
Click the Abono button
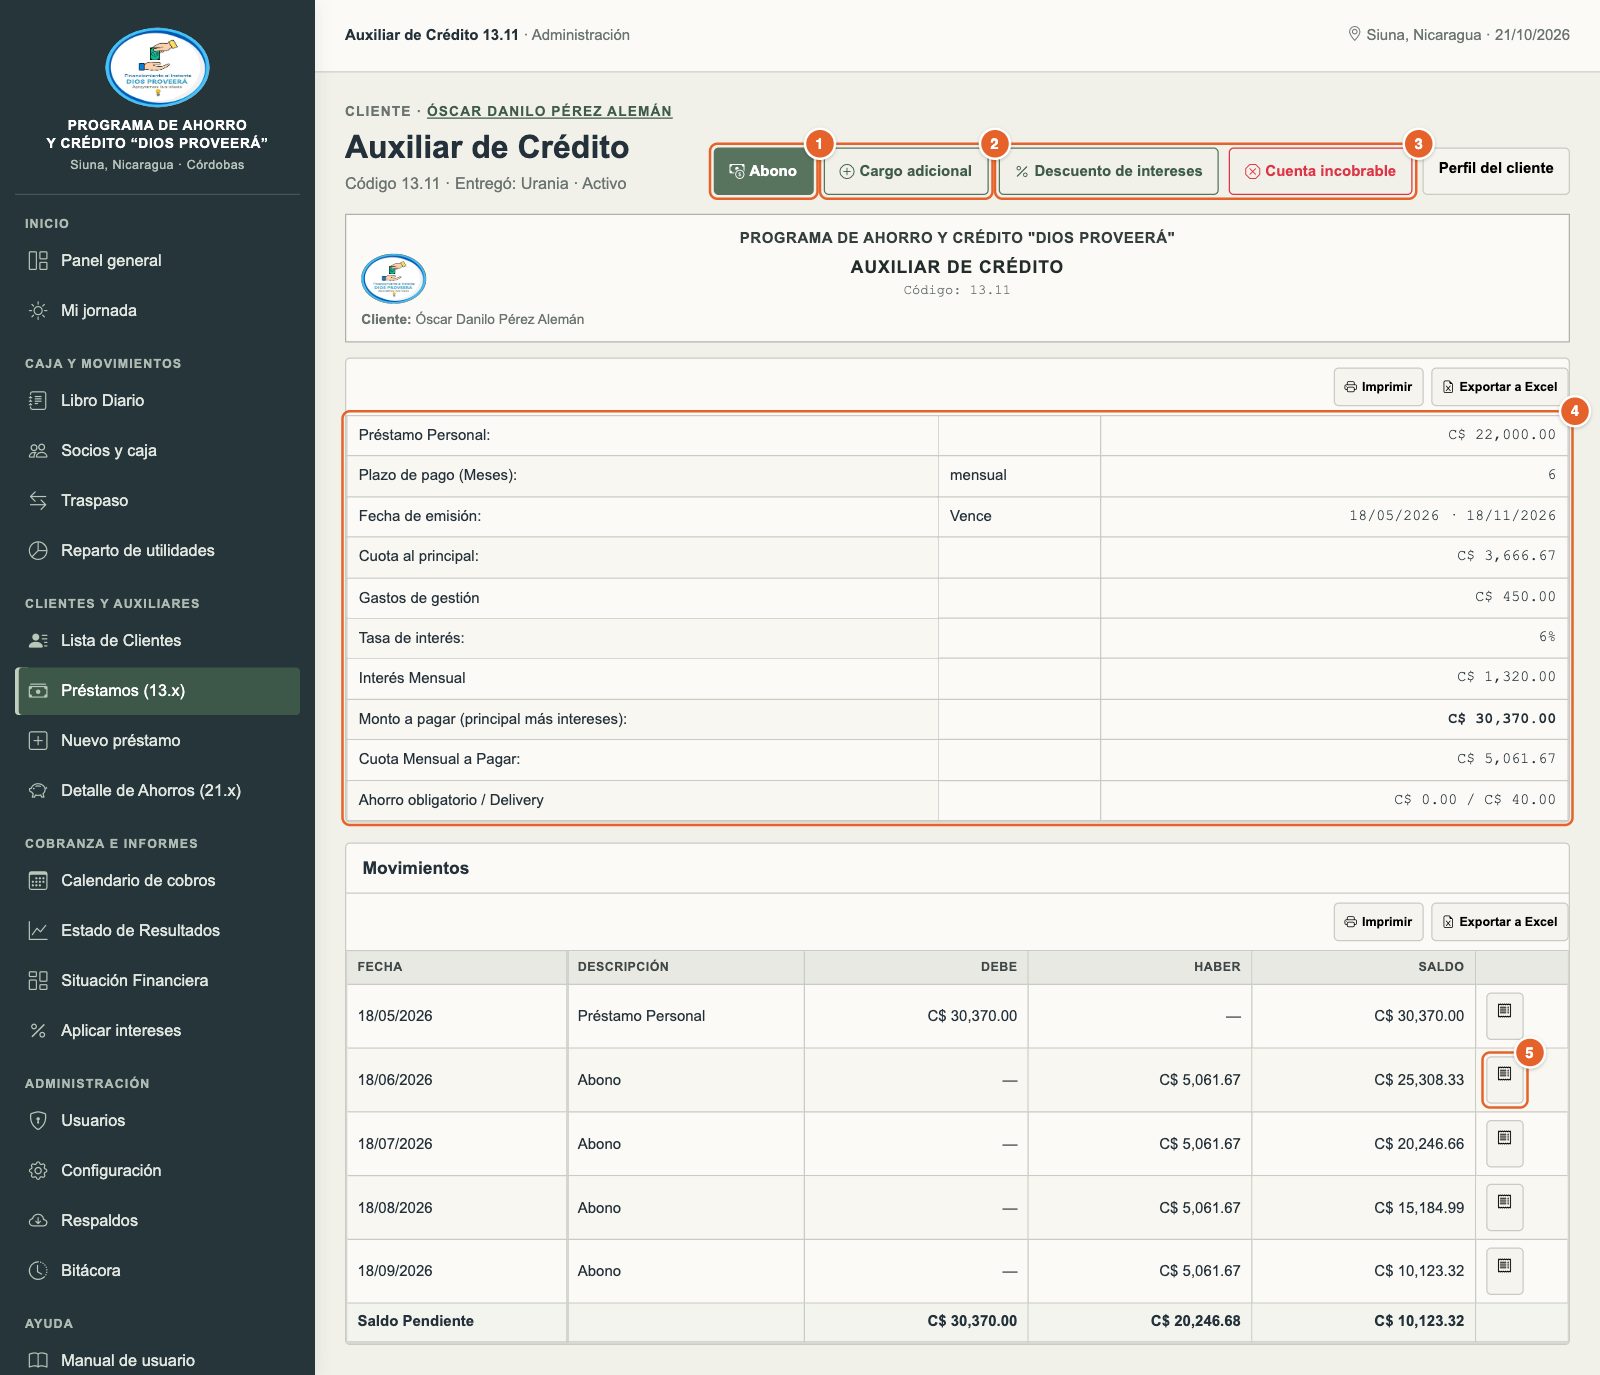tap(763, 171)
